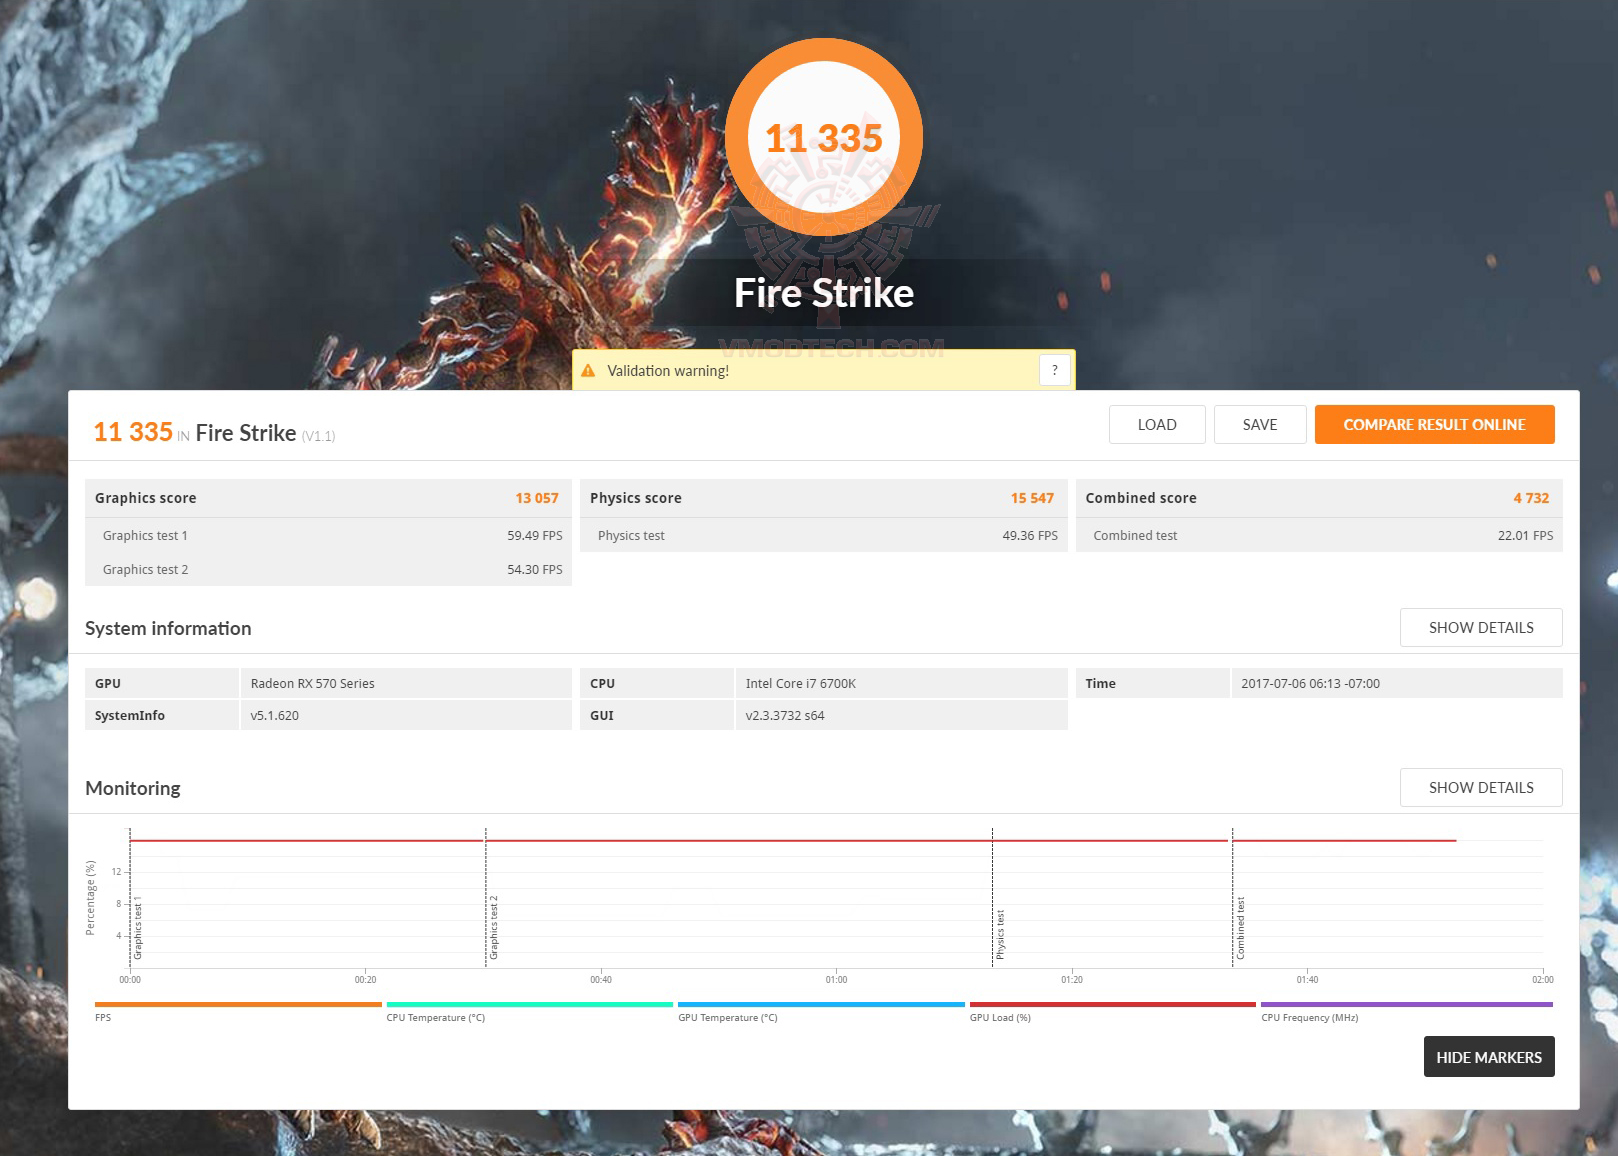Select the blue GPU Temperature legend swatch
Screen dimensions: 1618x1156
821,1003
